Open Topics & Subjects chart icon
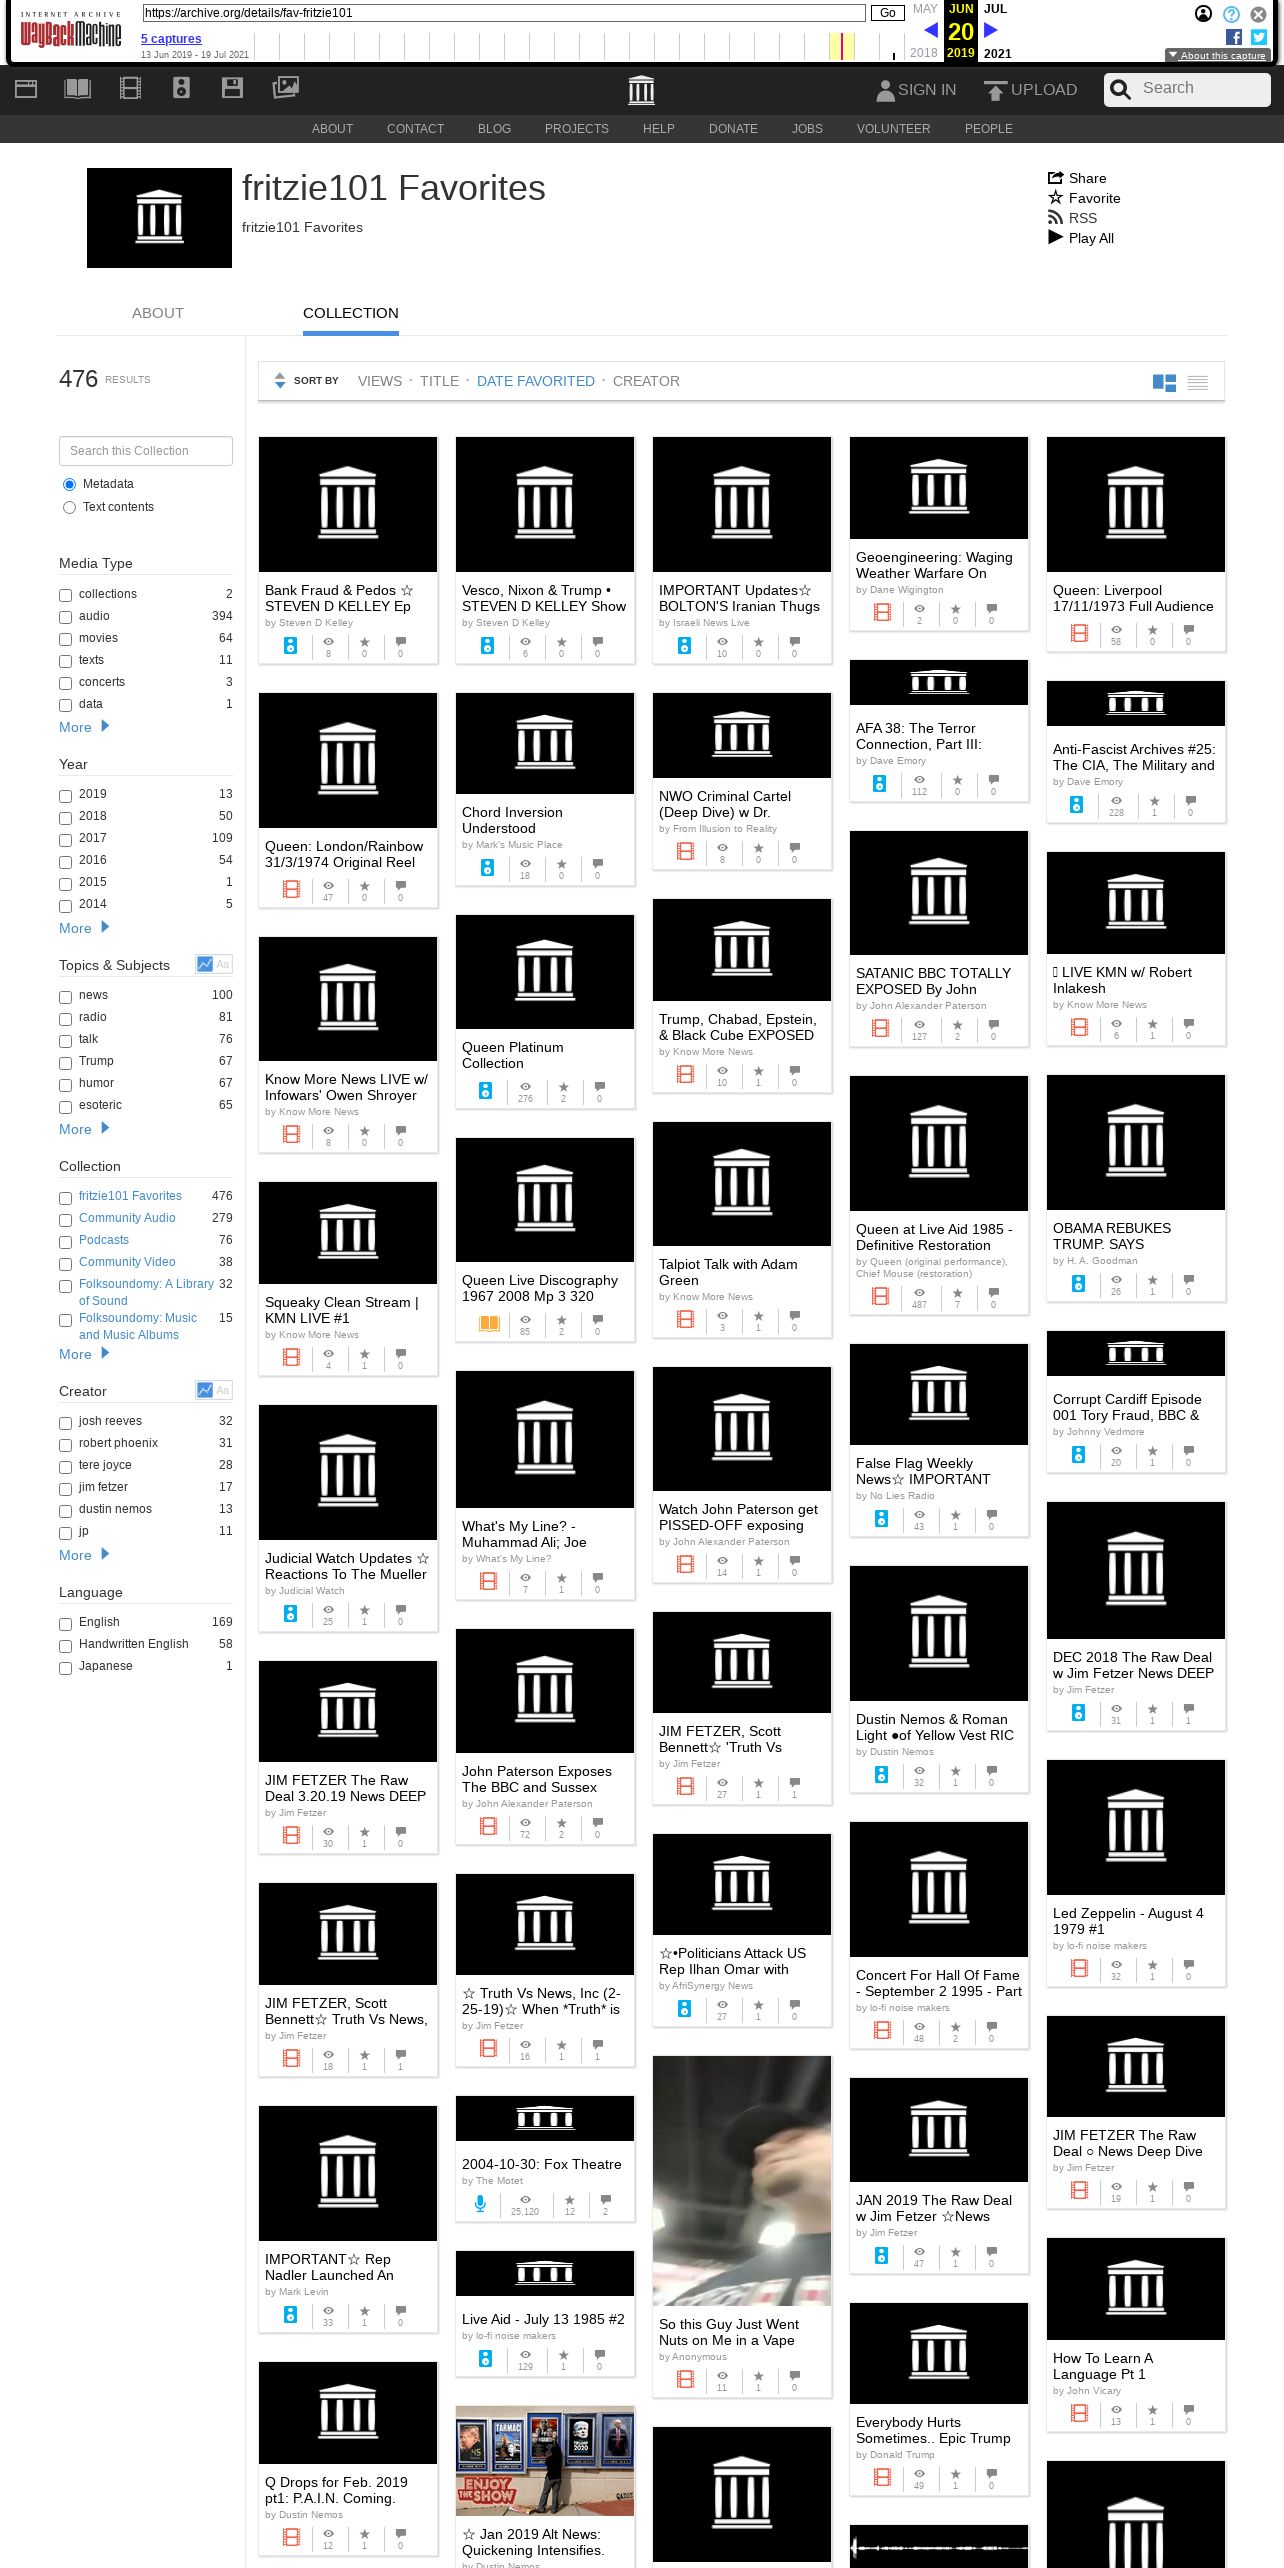Screen dimensions: 1284x2568 tap(205, 964)
